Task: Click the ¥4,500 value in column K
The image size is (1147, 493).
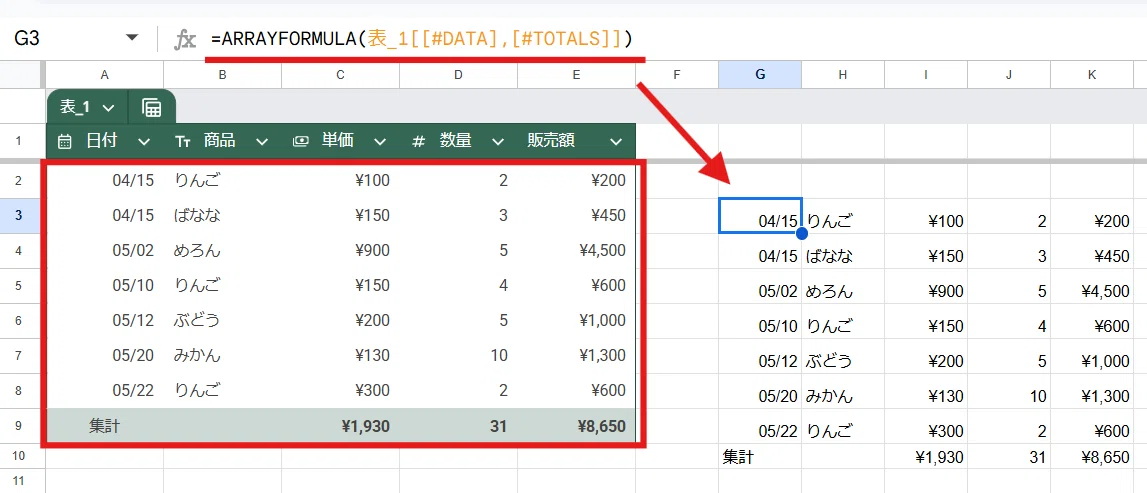Action: (1105, 291)
